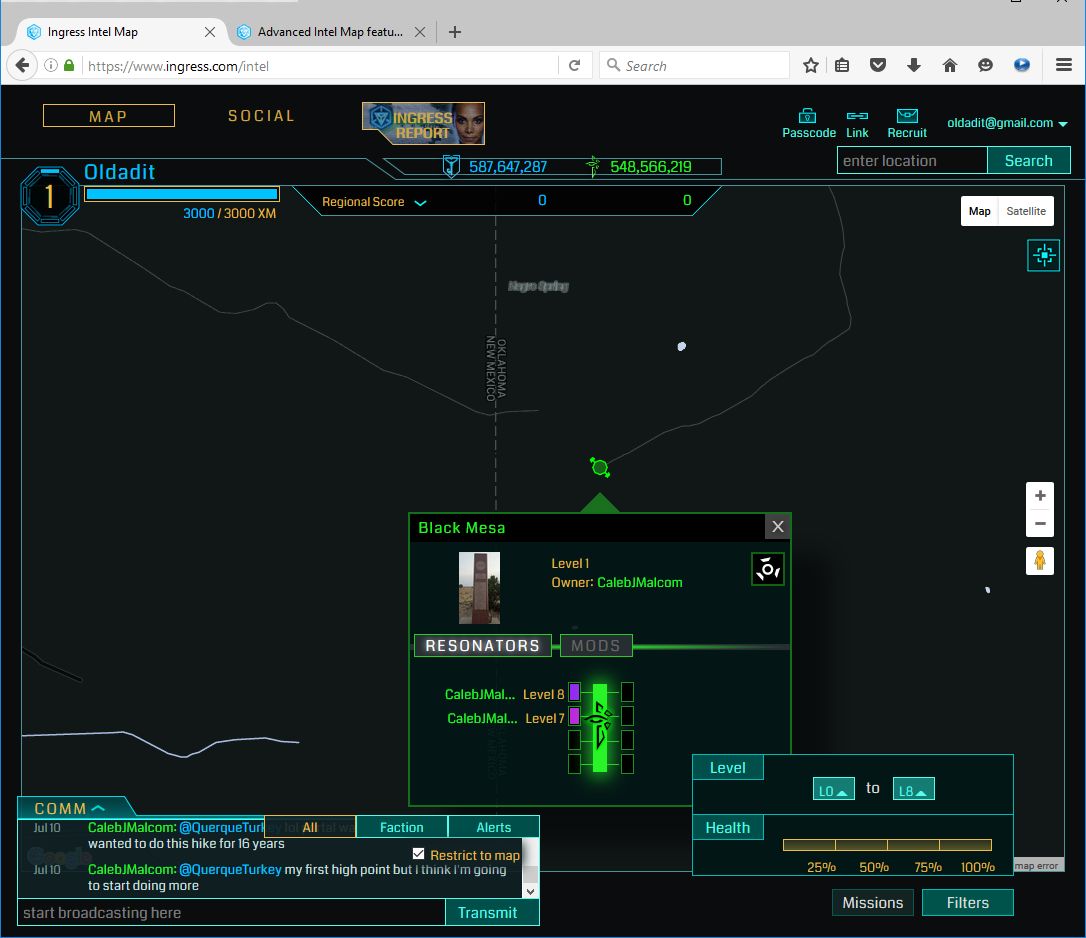The image size is (1086, 938).
Task: Expand the Regional Score dropdown
Action: click(420, 203)
